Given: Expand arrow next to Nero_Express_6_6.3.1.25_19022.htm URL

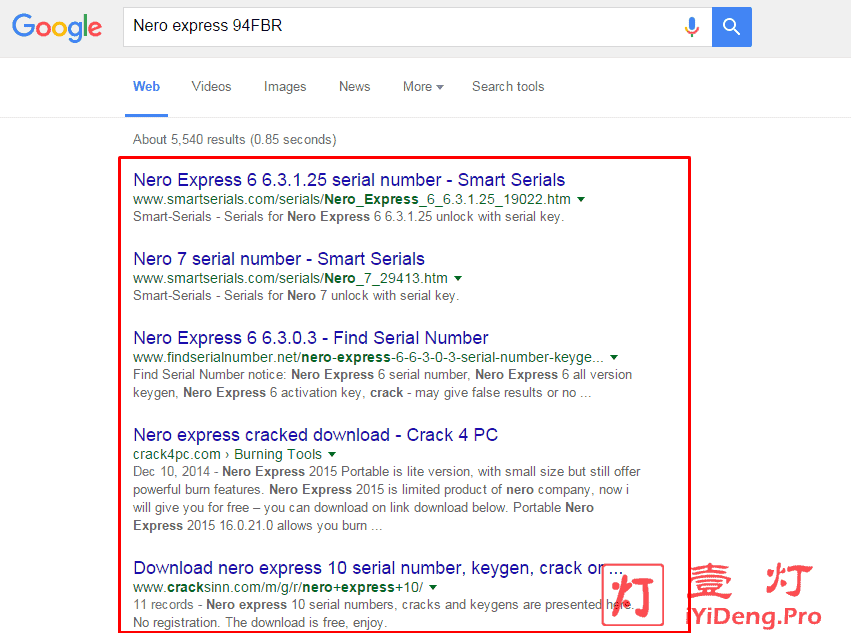Looking at the screenshot, I should pyautogui.click(x=581, y=199).
